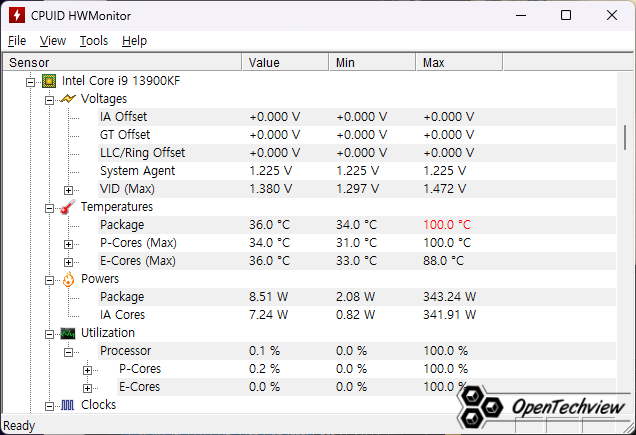The height and width of the screenshot is (435, 636).
Task: Close the HWMonitor window
Action: (612, 15)
